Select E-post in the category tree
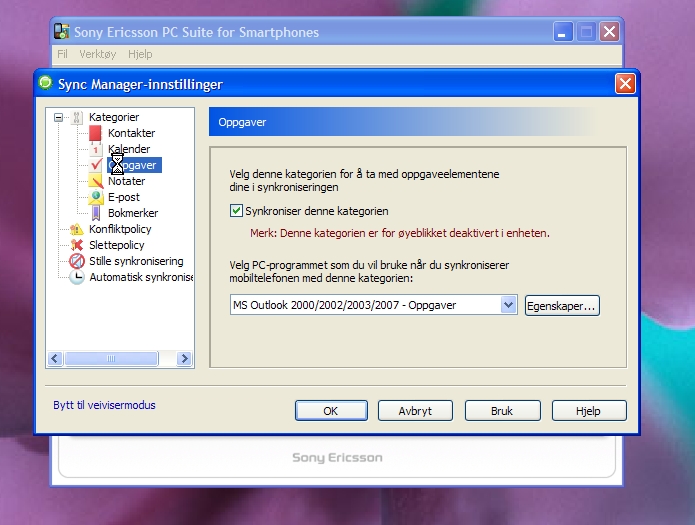The width and height of the screenshot is (695, 525). [124, 197]
